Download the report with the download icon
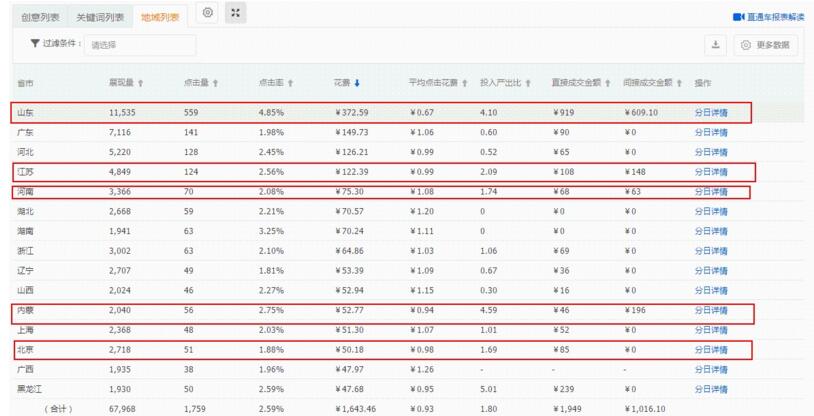This screenshot has width=814, height=416. pos(715,45)
